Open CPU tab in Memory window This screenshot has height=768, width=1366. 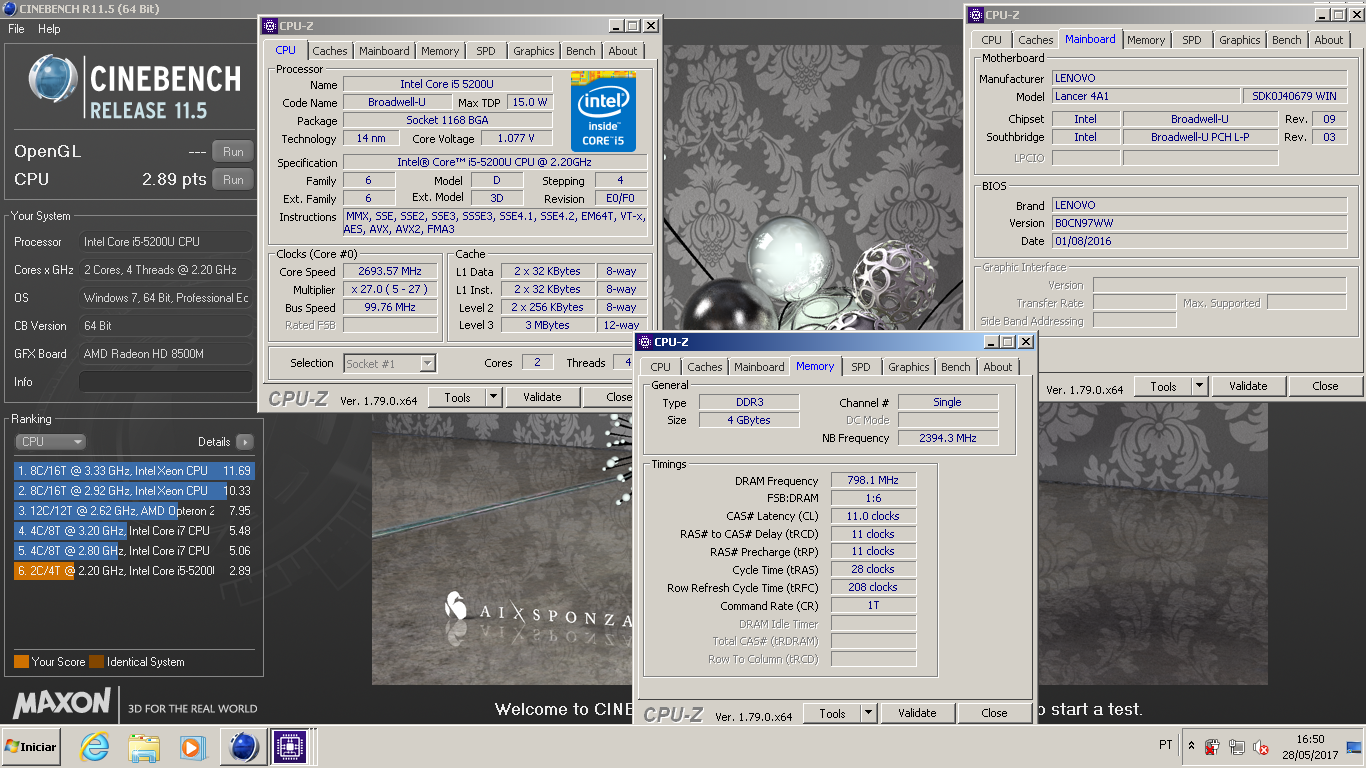point(660,367)
